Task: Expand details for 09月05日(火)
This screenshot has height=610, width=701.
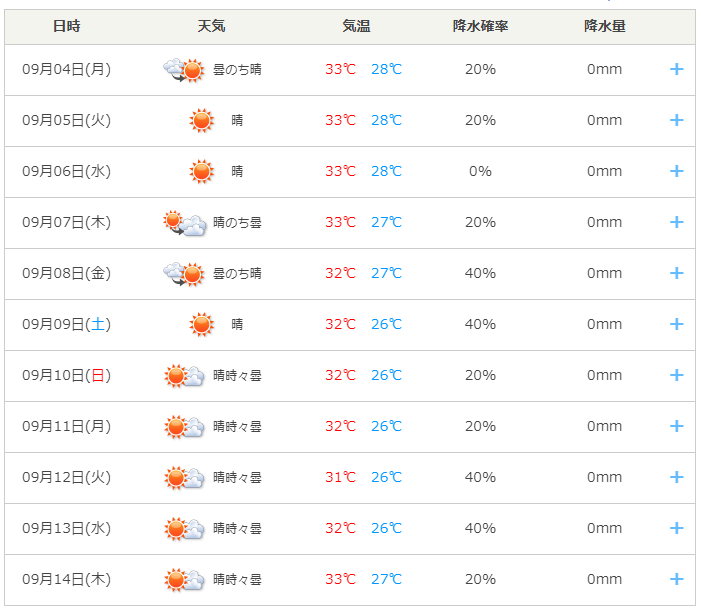Action: (x=676, y=120)
